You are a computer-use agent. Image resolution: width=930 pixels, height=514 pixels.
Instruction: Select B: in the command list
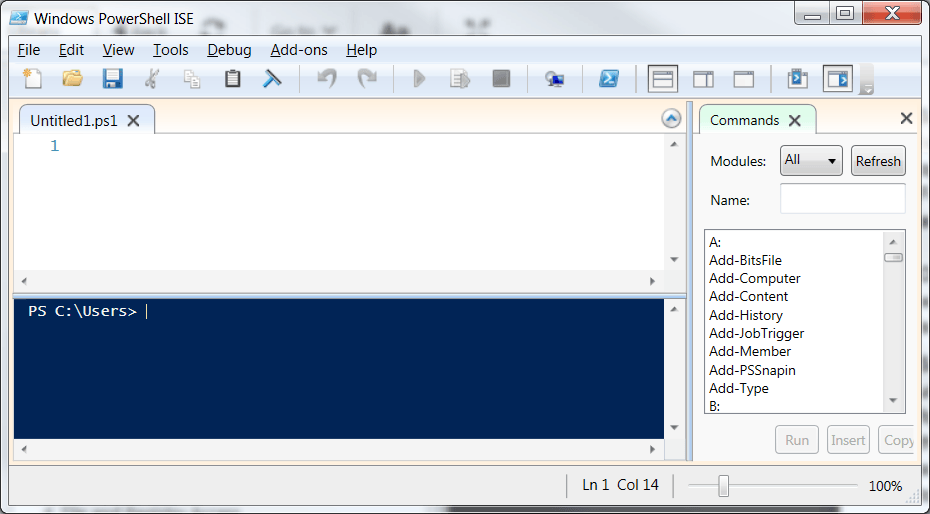coord(715,407)
